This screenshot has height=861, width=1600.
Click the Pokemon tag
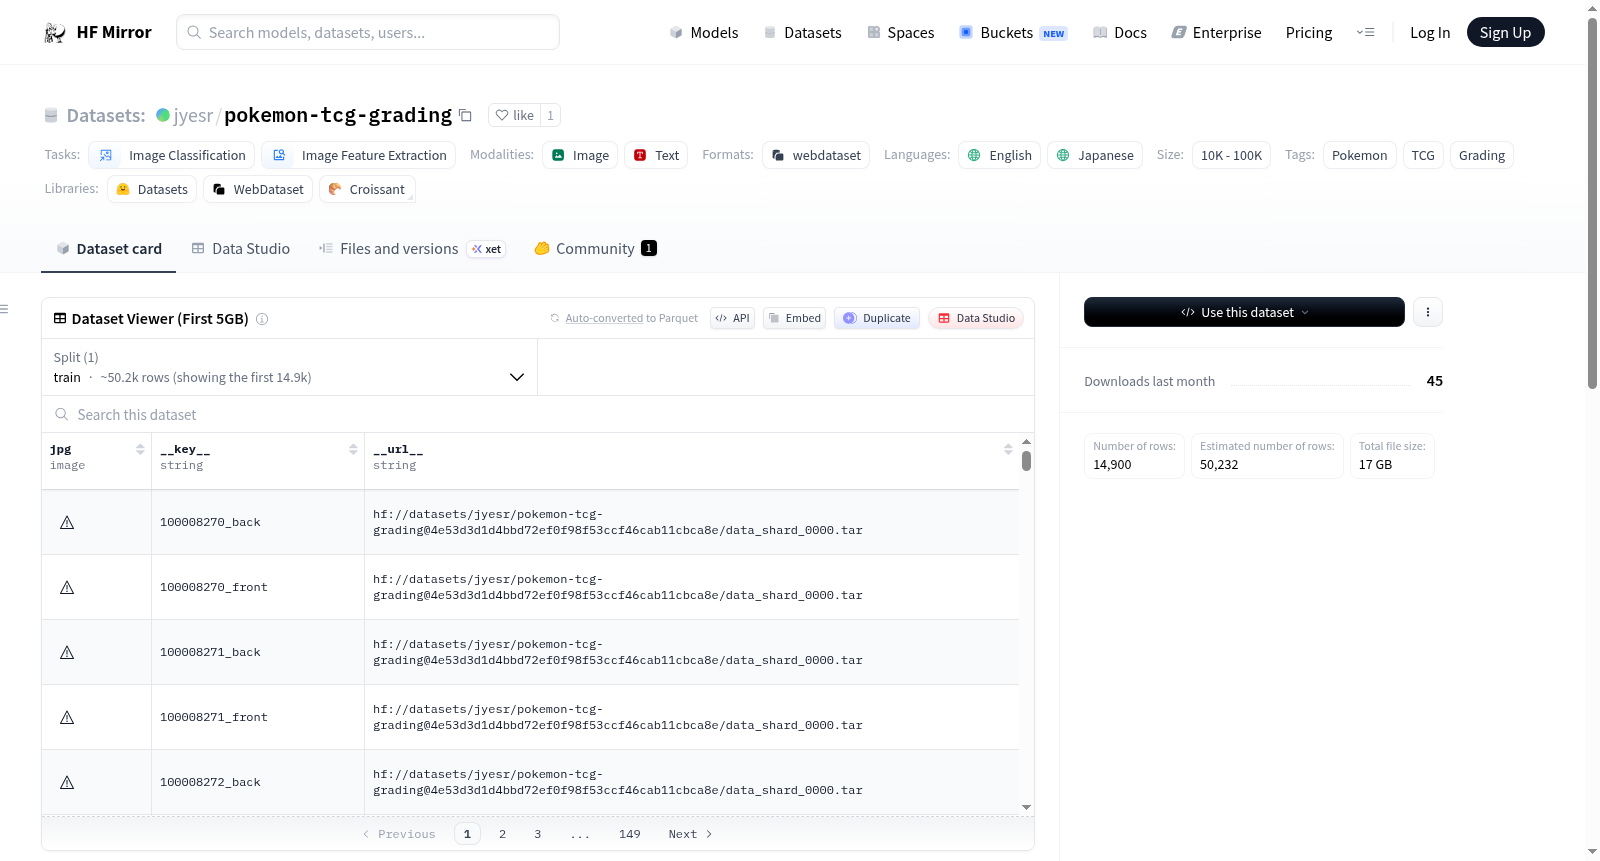1360,155
